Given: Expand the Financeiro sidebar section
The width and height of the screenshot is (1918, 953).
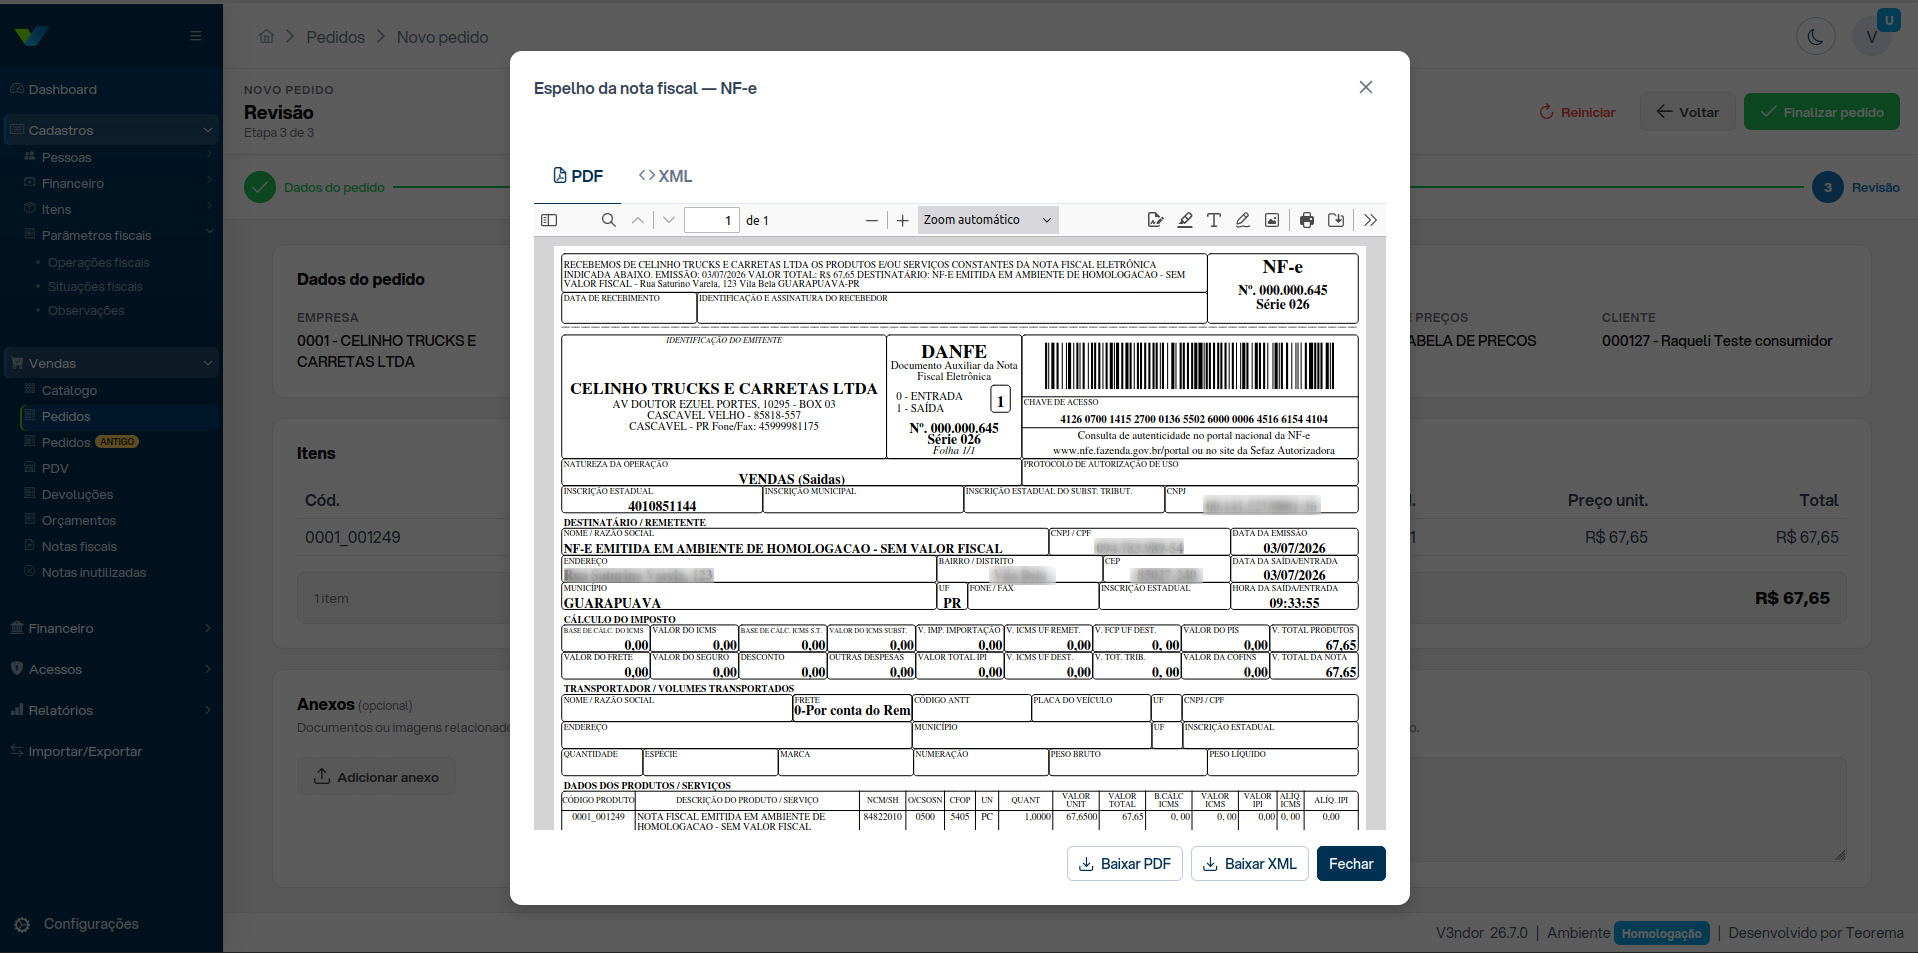Looking at the screenshot, I should click(x=111, y=628).
